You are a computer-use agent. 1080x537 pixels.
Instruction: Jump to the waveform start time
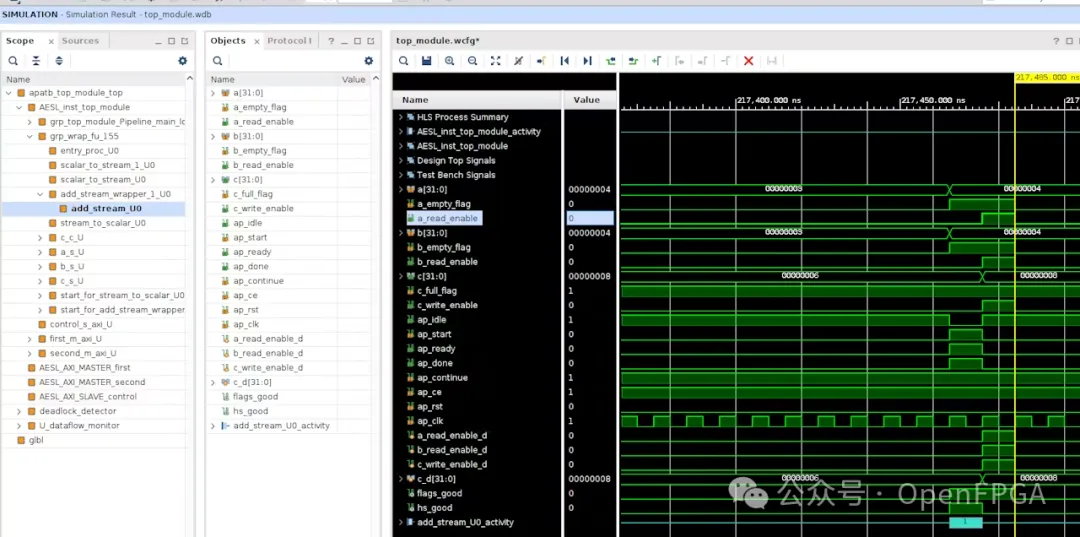(x=565, y=61)
